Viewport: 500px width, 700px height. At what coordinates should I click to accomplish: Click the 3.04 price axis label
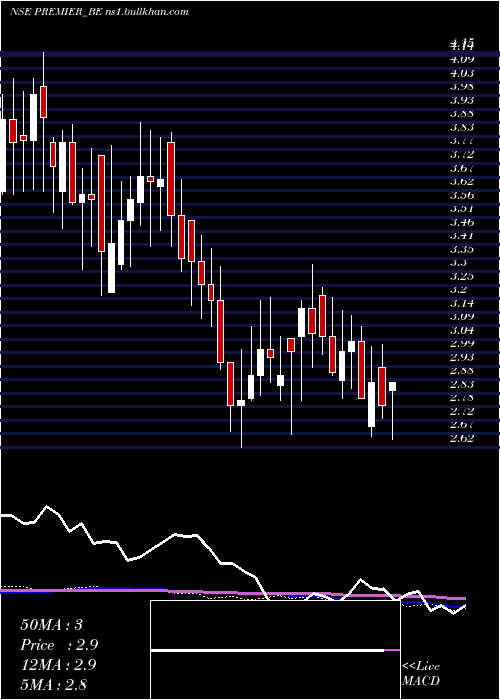pos(462,330)
